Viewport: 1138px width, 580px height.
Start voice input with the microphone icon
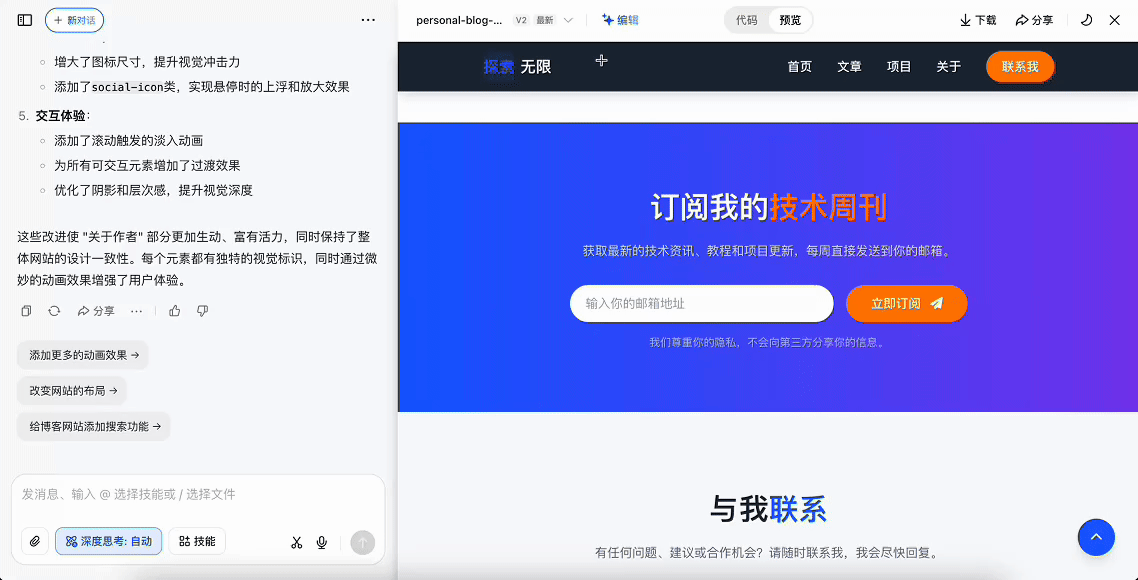(322, 542)
